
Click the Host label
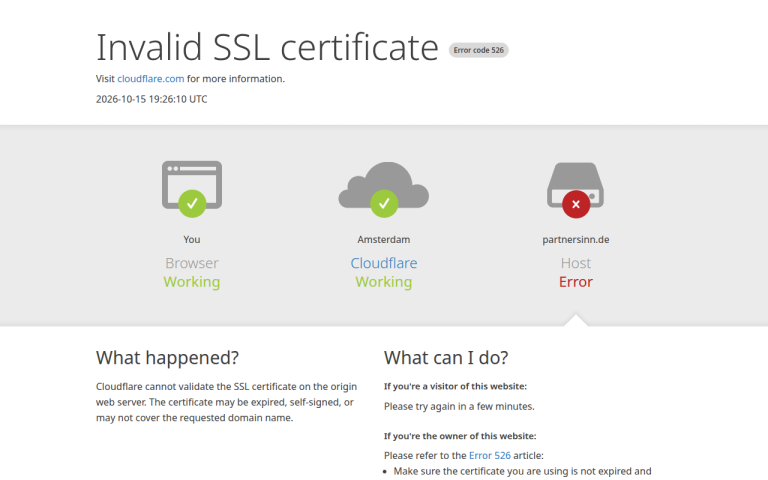tap(576, 263)
